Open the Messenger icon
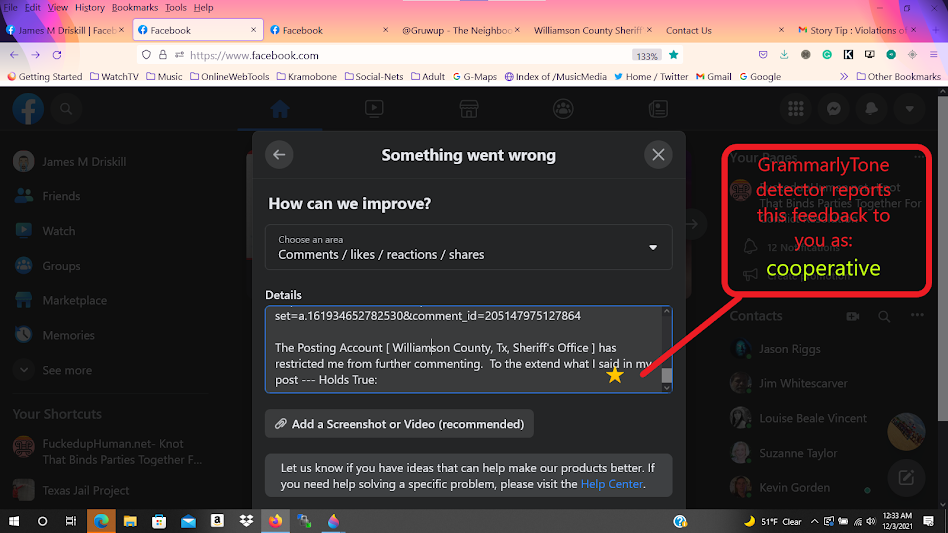 click(x=834, y=109)
